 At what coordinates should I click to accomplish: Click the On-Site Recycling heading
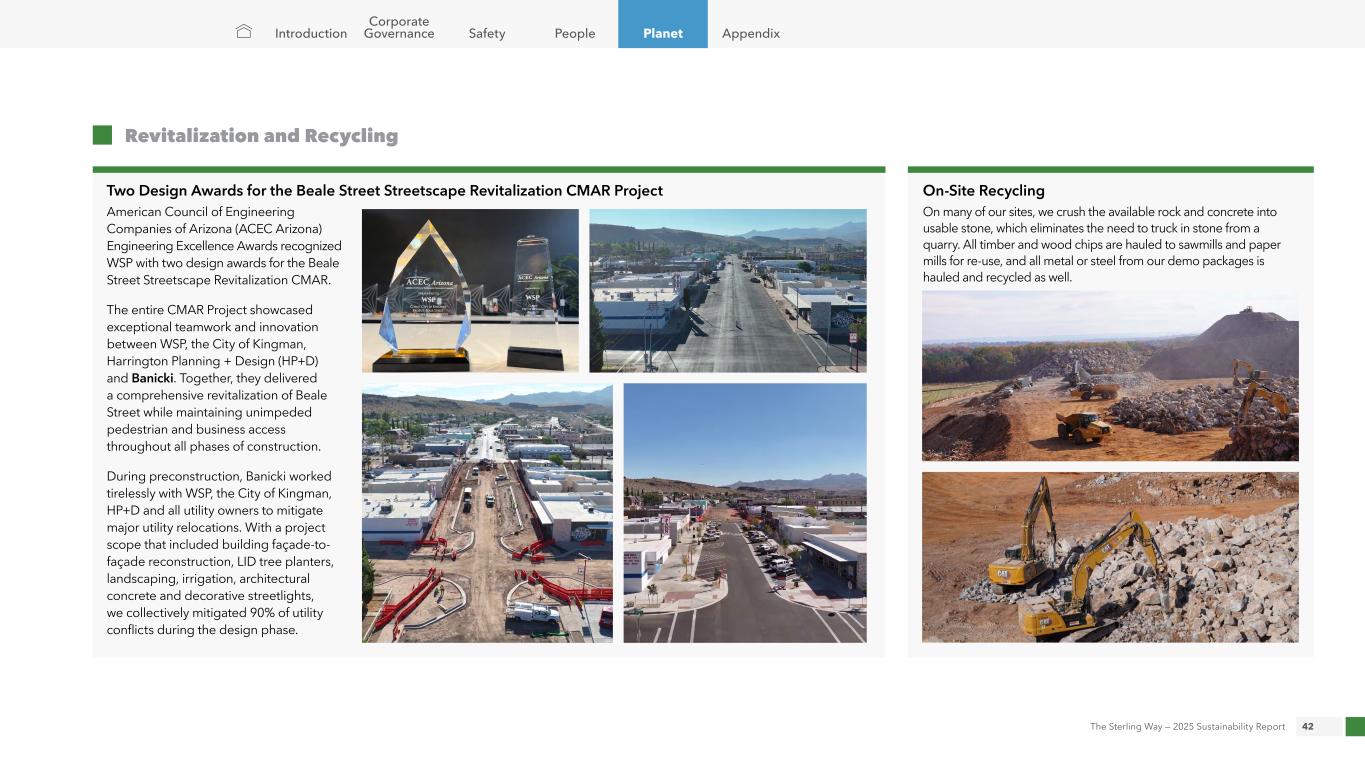[x=983, y=190]
